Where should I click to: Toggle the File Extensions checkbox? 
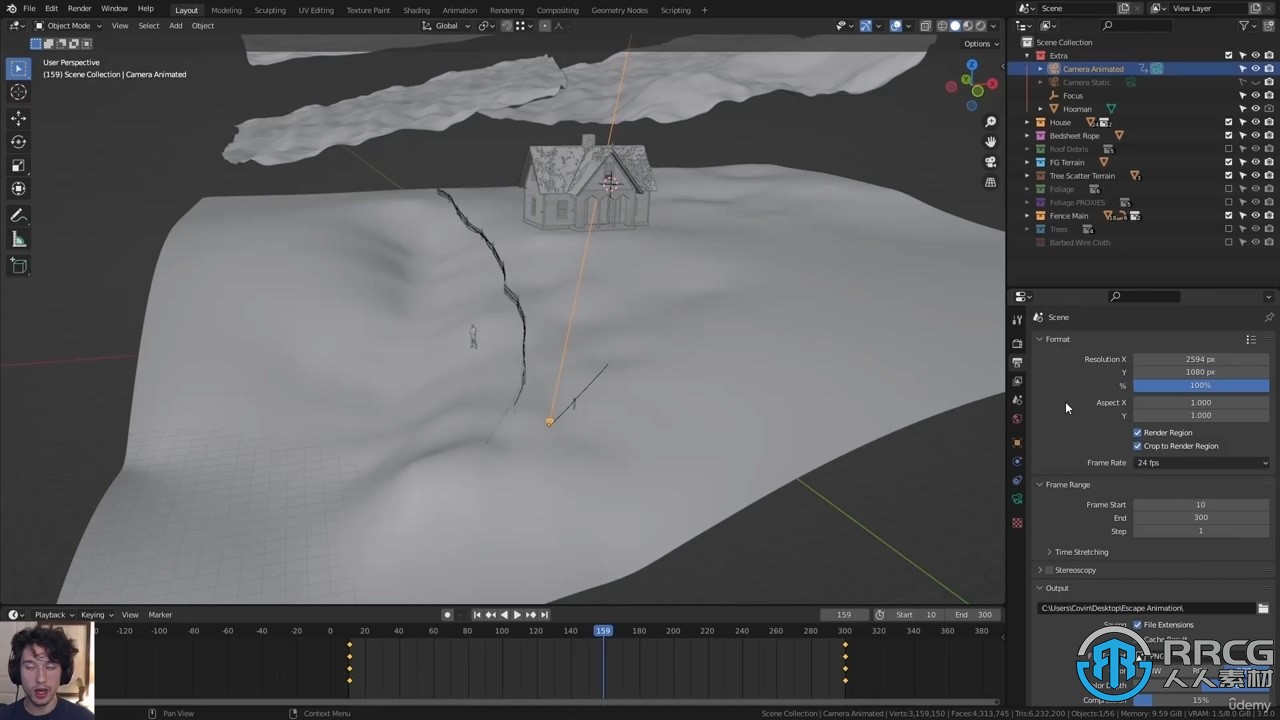pos(1137,625)
